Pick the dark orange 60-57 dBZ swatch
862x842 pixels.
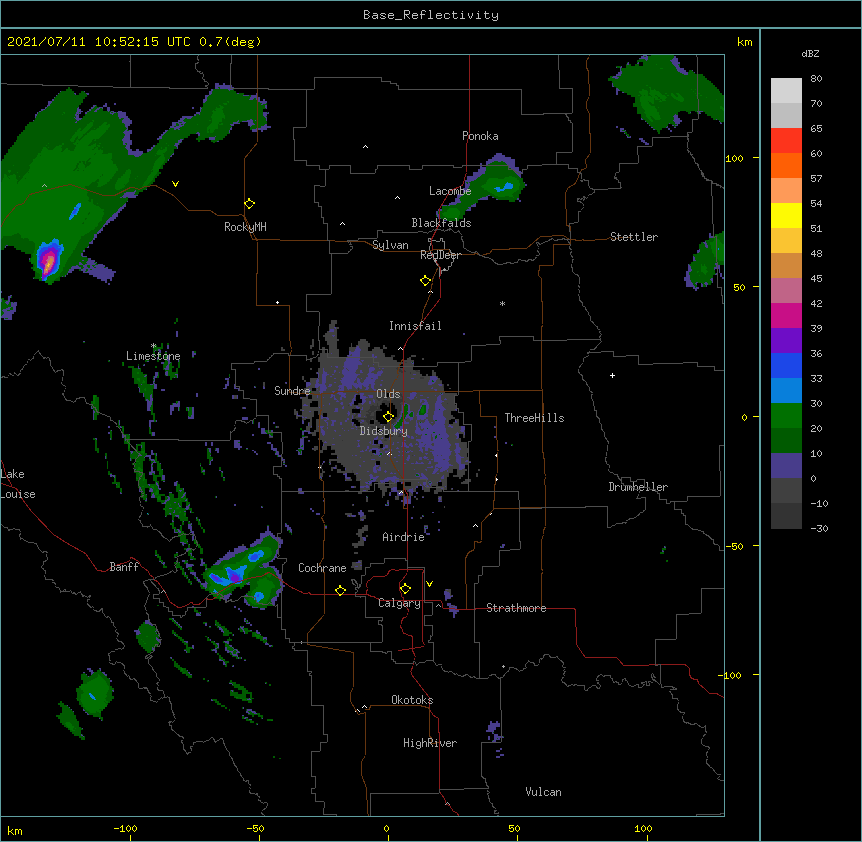pos(786,165)
